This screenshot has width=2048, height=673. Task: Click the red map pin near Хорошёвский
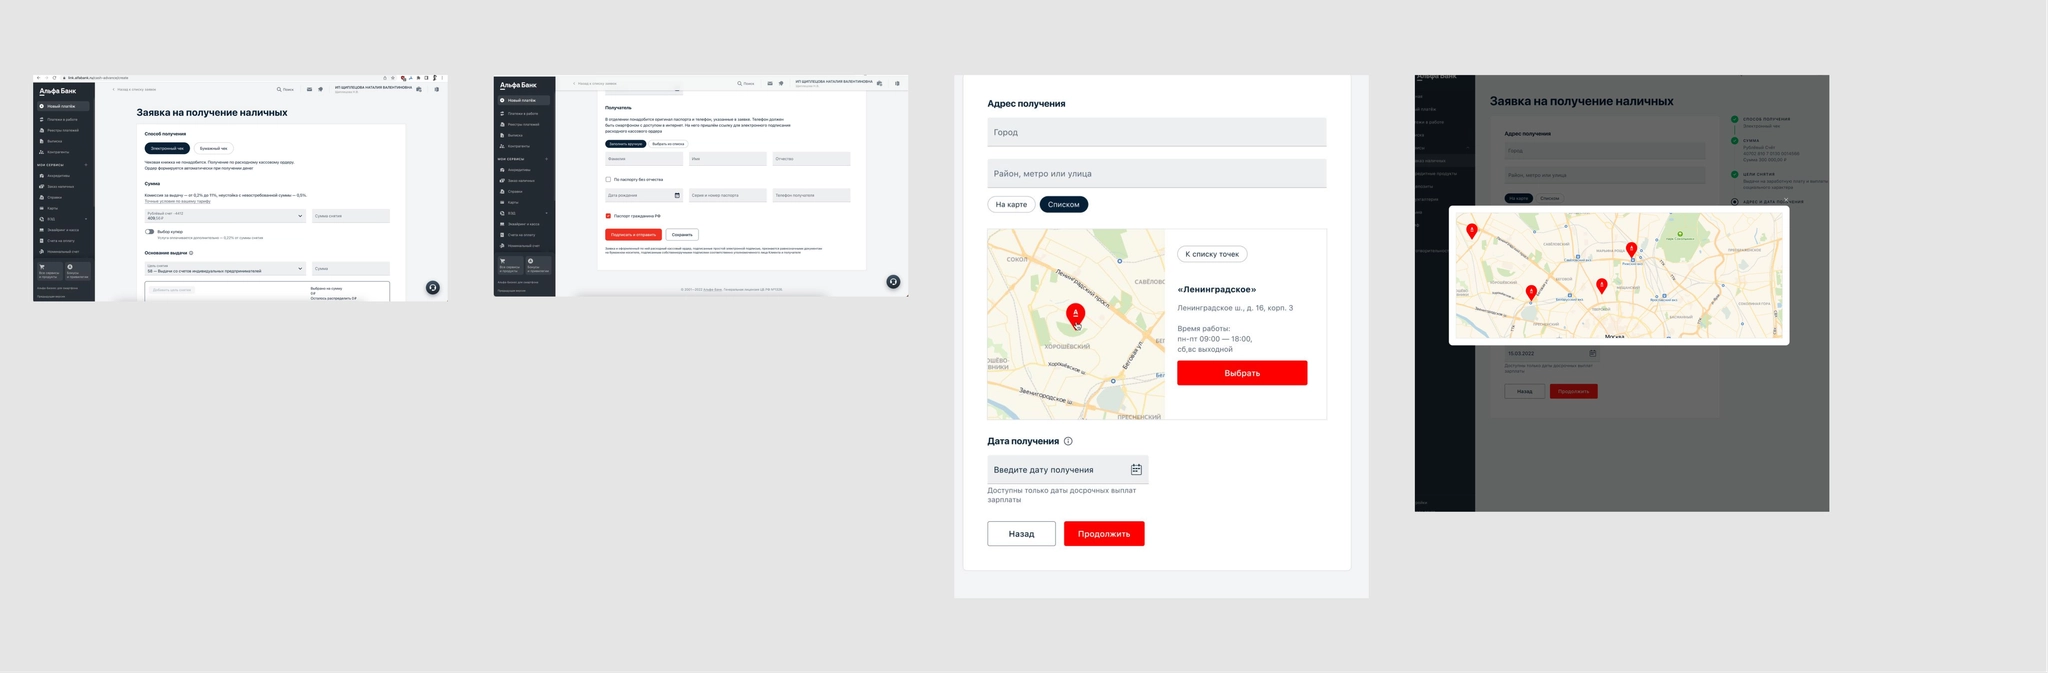coord(1075,314)
